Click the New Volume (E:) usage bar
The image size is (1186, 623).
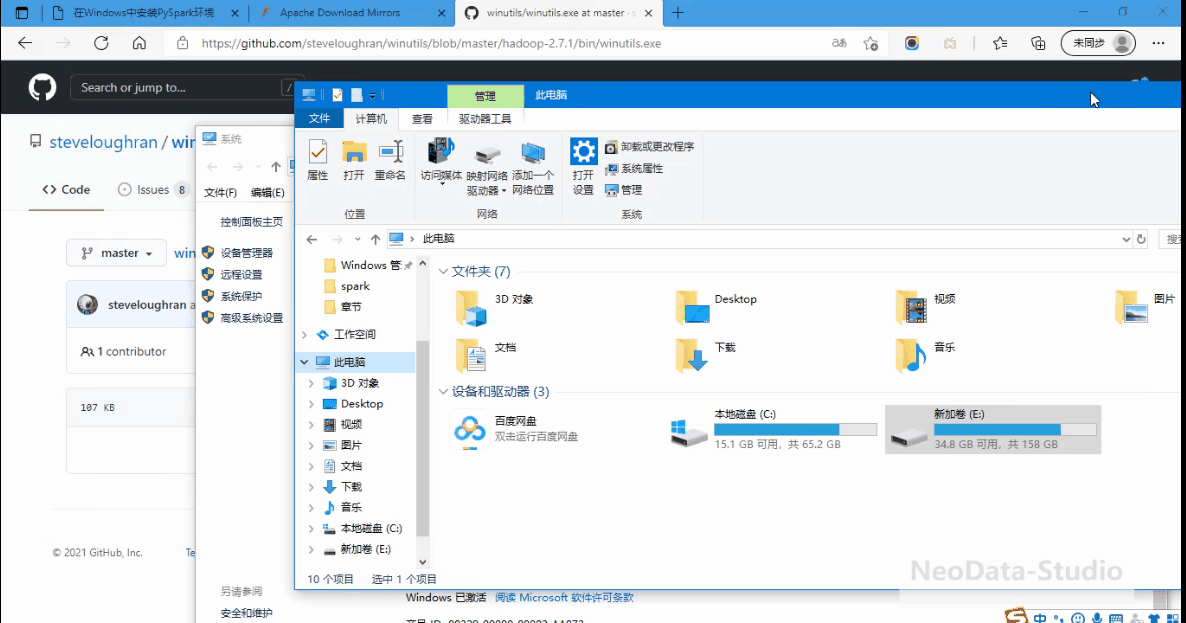[1015, 429]
